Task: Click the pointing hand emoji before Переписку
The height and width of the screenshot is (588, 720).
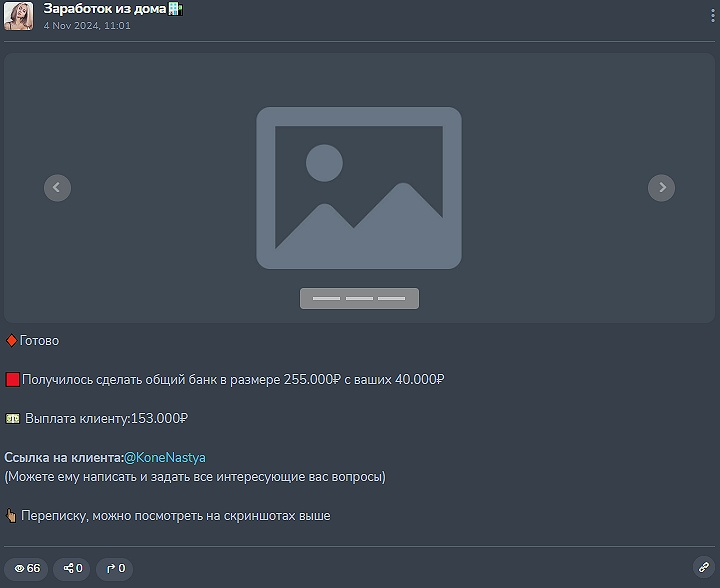Action: [12, 516]
